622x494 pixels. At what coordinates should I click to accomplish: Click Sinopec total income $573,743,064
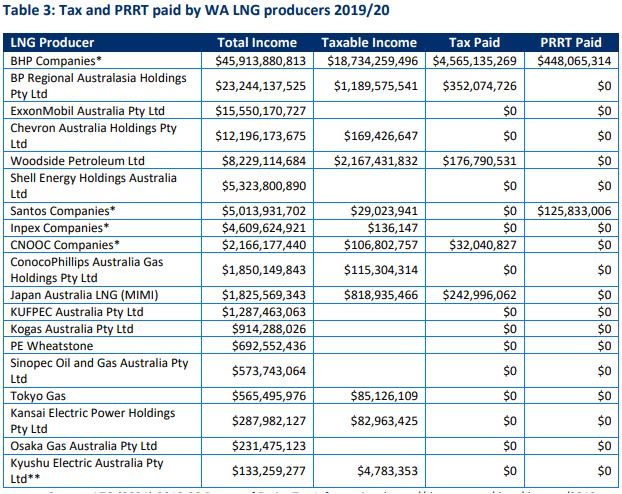[x=269, y=371]
